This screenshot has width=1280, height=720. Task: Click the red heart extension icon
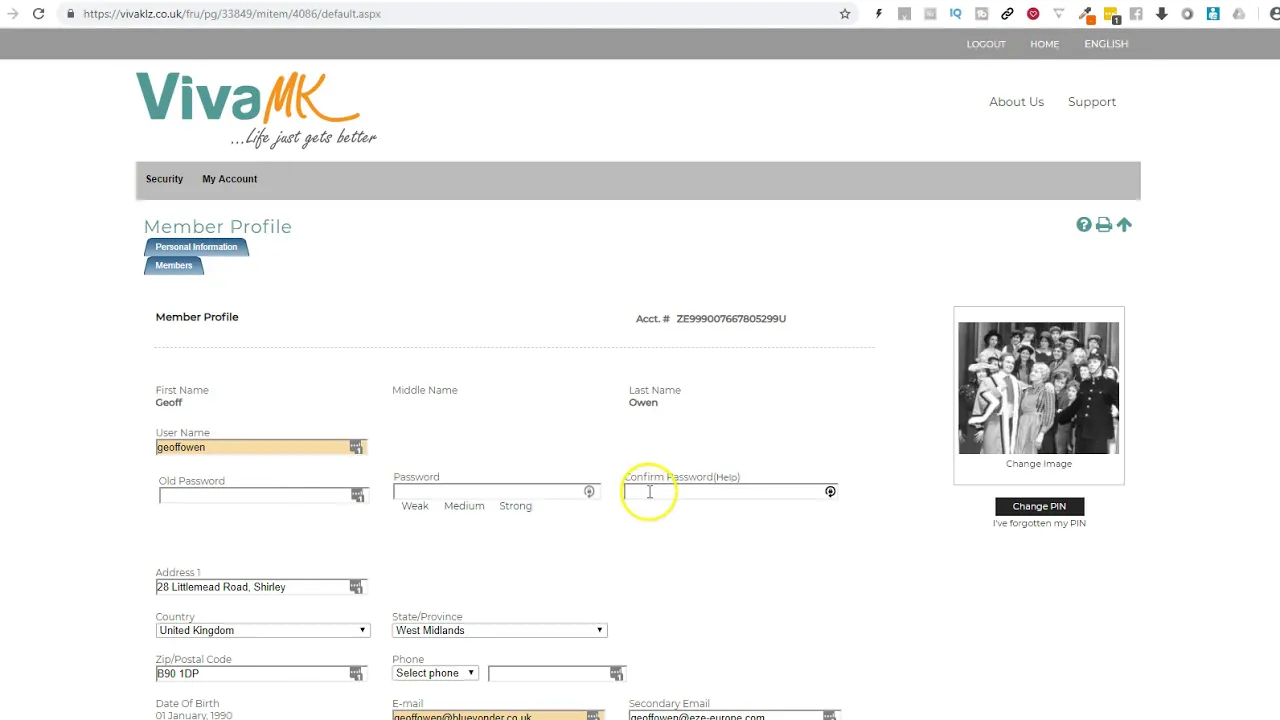(x=1033, y=14)
